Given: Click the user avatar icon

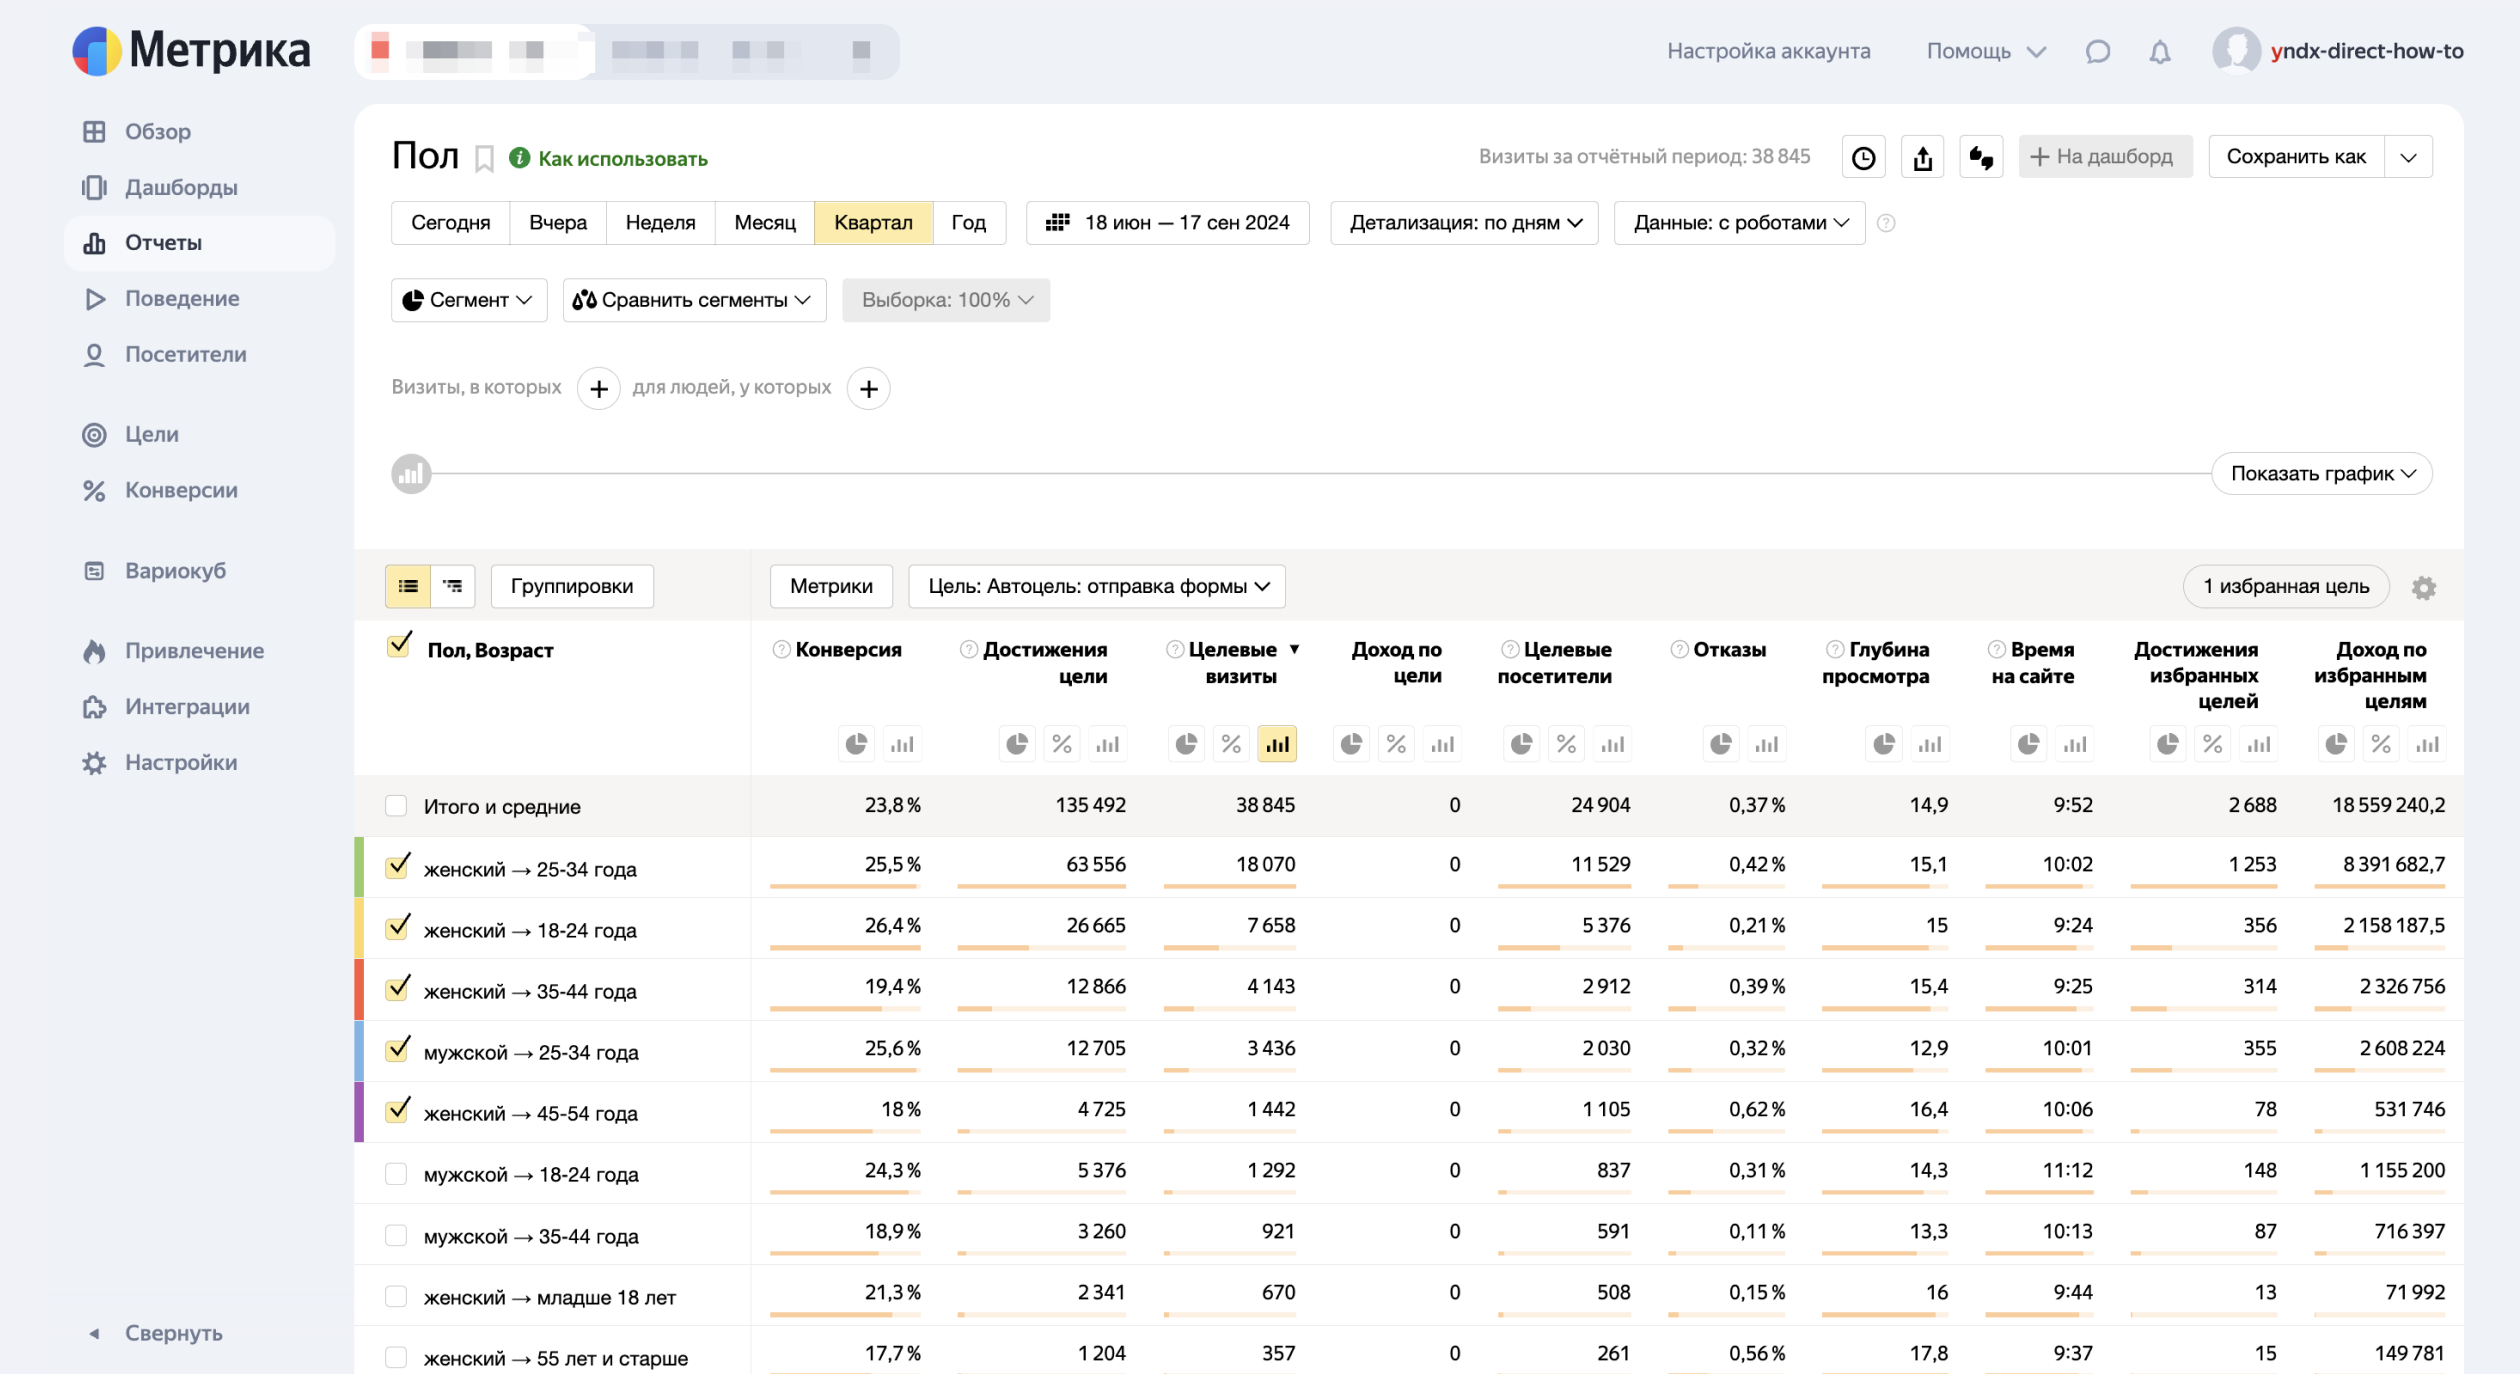Looking at the screenshot, I should point(2236,50).
